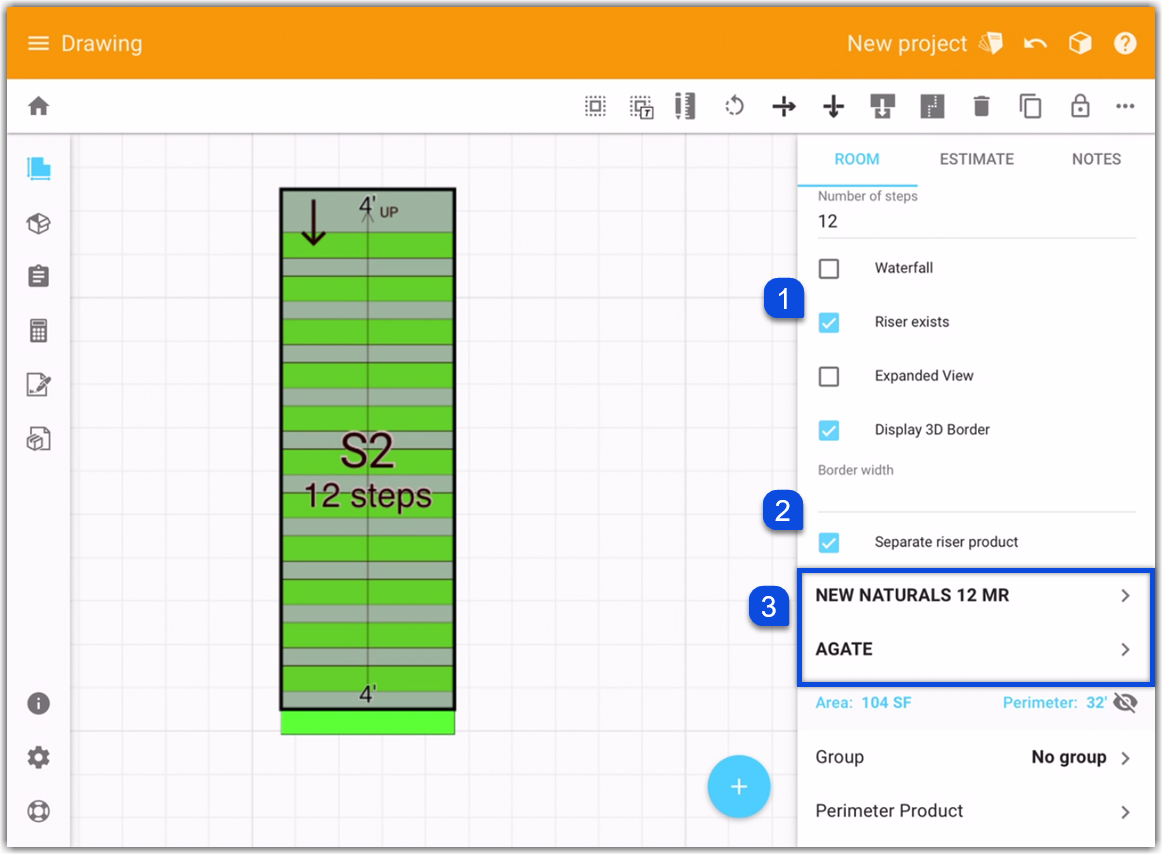Open the support lifebuoy sidebar icon
The image size is (1163, 855).
coord(39,811)
